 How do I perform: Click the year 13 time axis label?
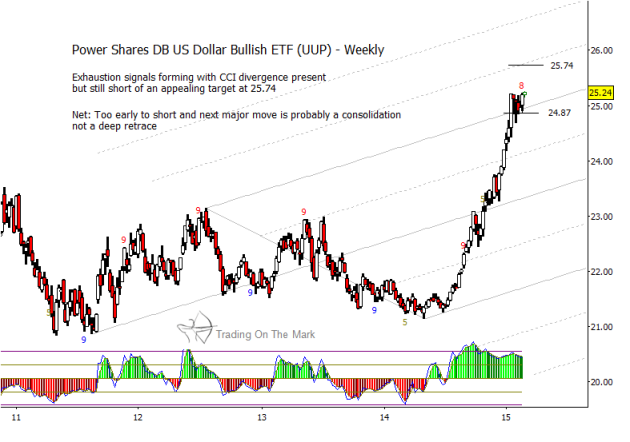point(262,417)
